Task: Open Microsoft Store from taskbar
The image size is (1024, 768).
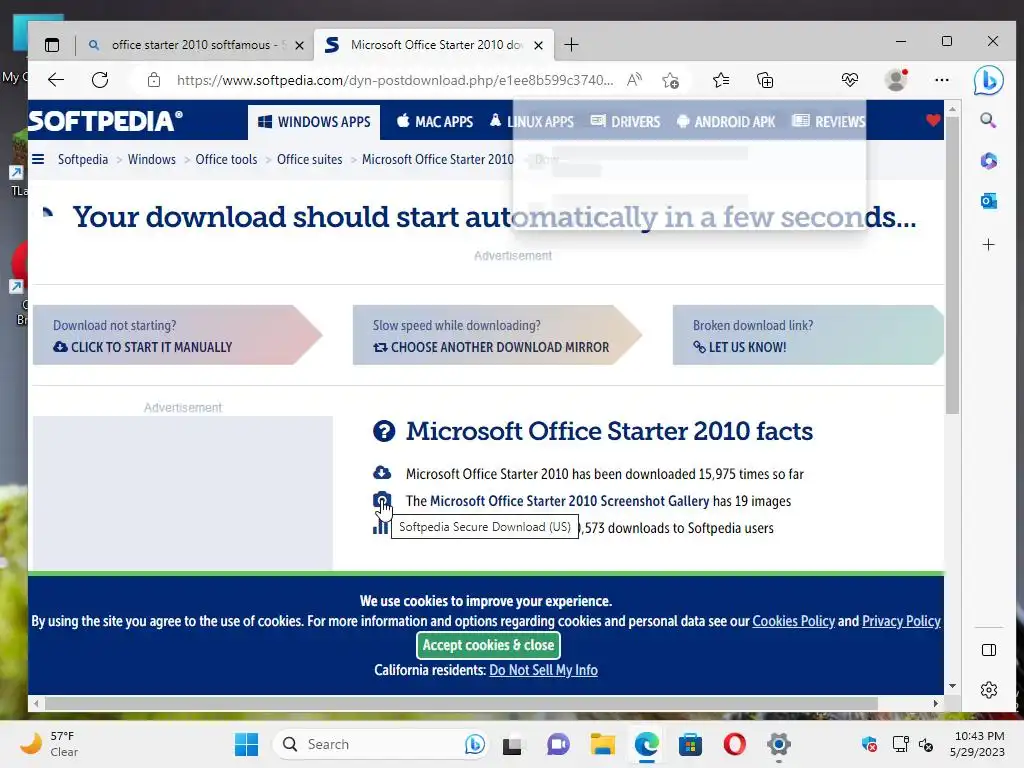Action: point(690,744)
